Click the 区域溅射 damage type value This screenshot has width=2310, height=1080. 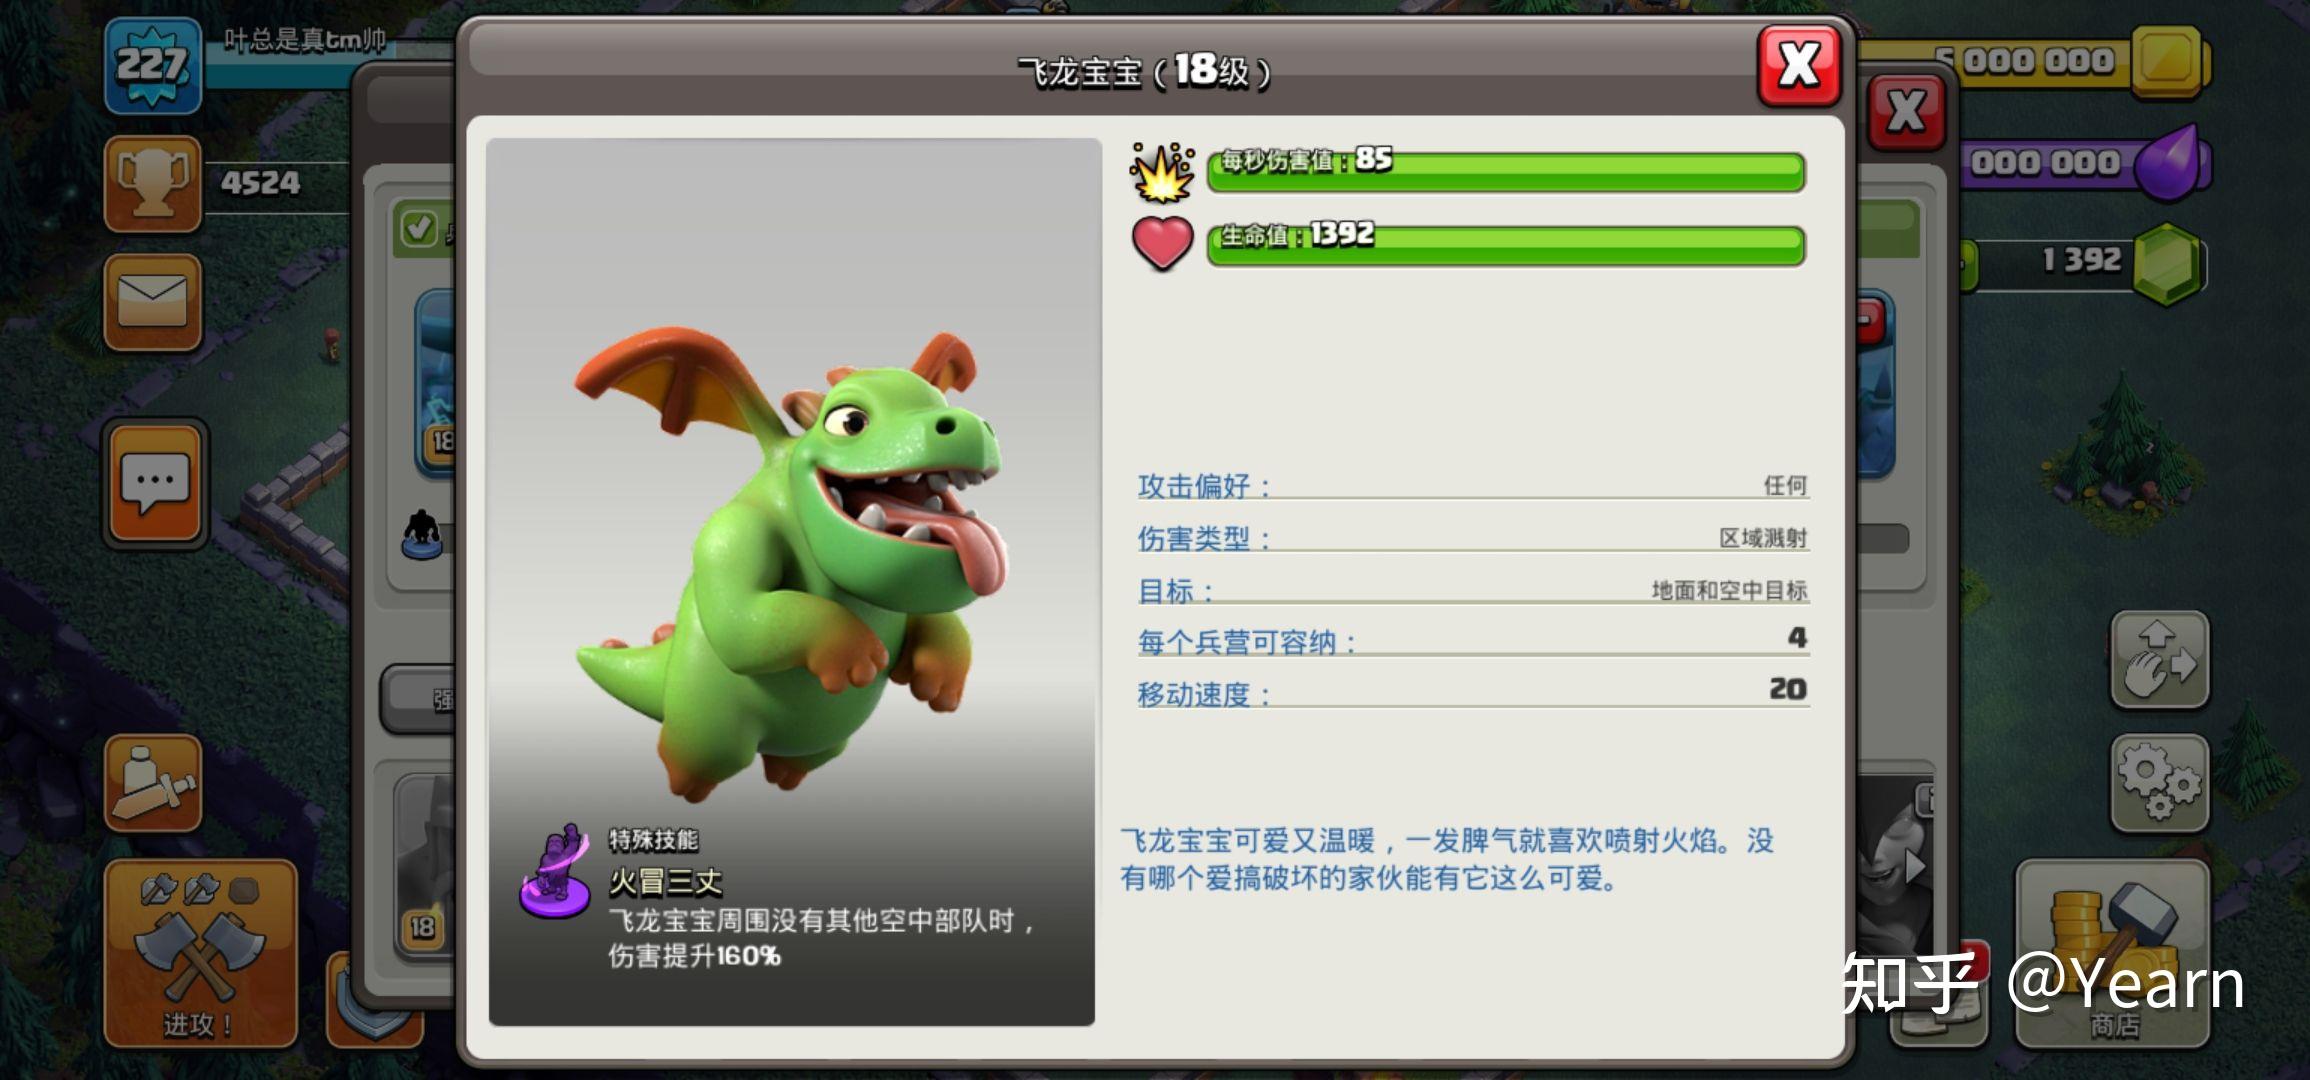[1763, 538]
